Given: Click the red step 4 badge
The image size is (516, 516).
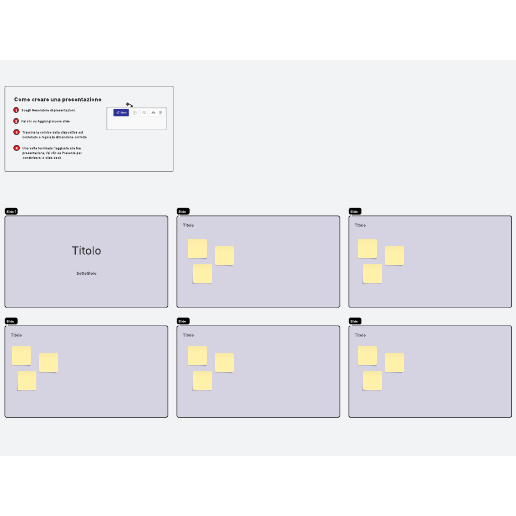Looking at the screenshot, I should pos(16,148).
